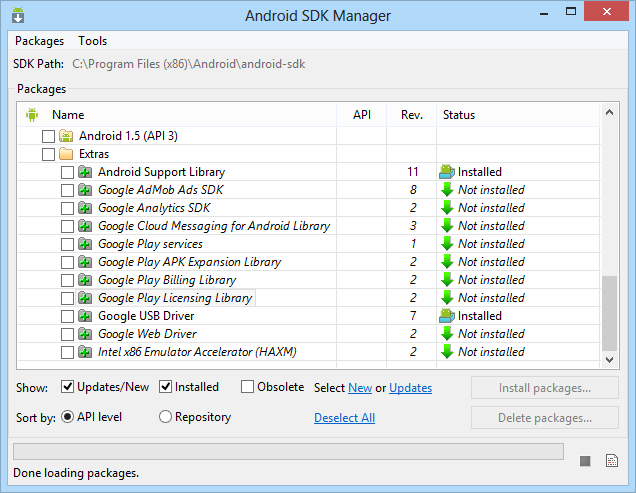This screenshot has height=493, width=636.
Task: Click the package icon for Google USB Driver
Action: [85, 316]
